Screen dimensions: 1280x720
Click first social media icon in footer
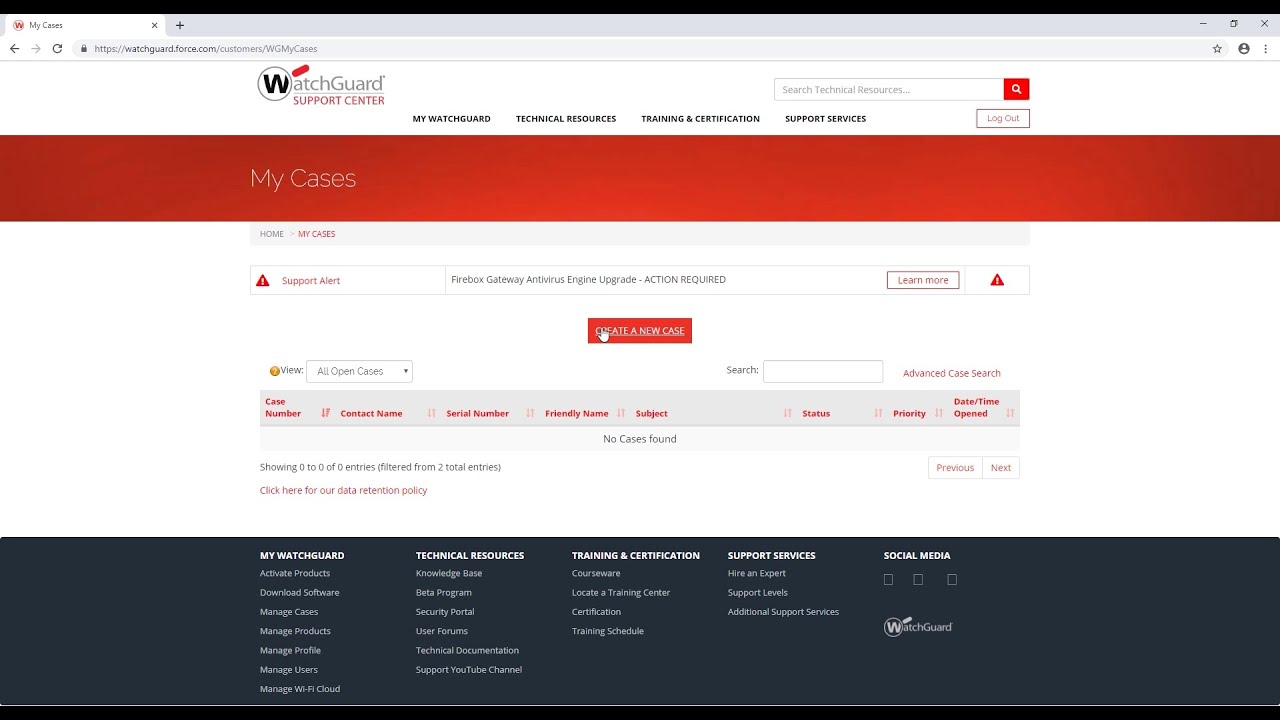click(x=888, y=579)
